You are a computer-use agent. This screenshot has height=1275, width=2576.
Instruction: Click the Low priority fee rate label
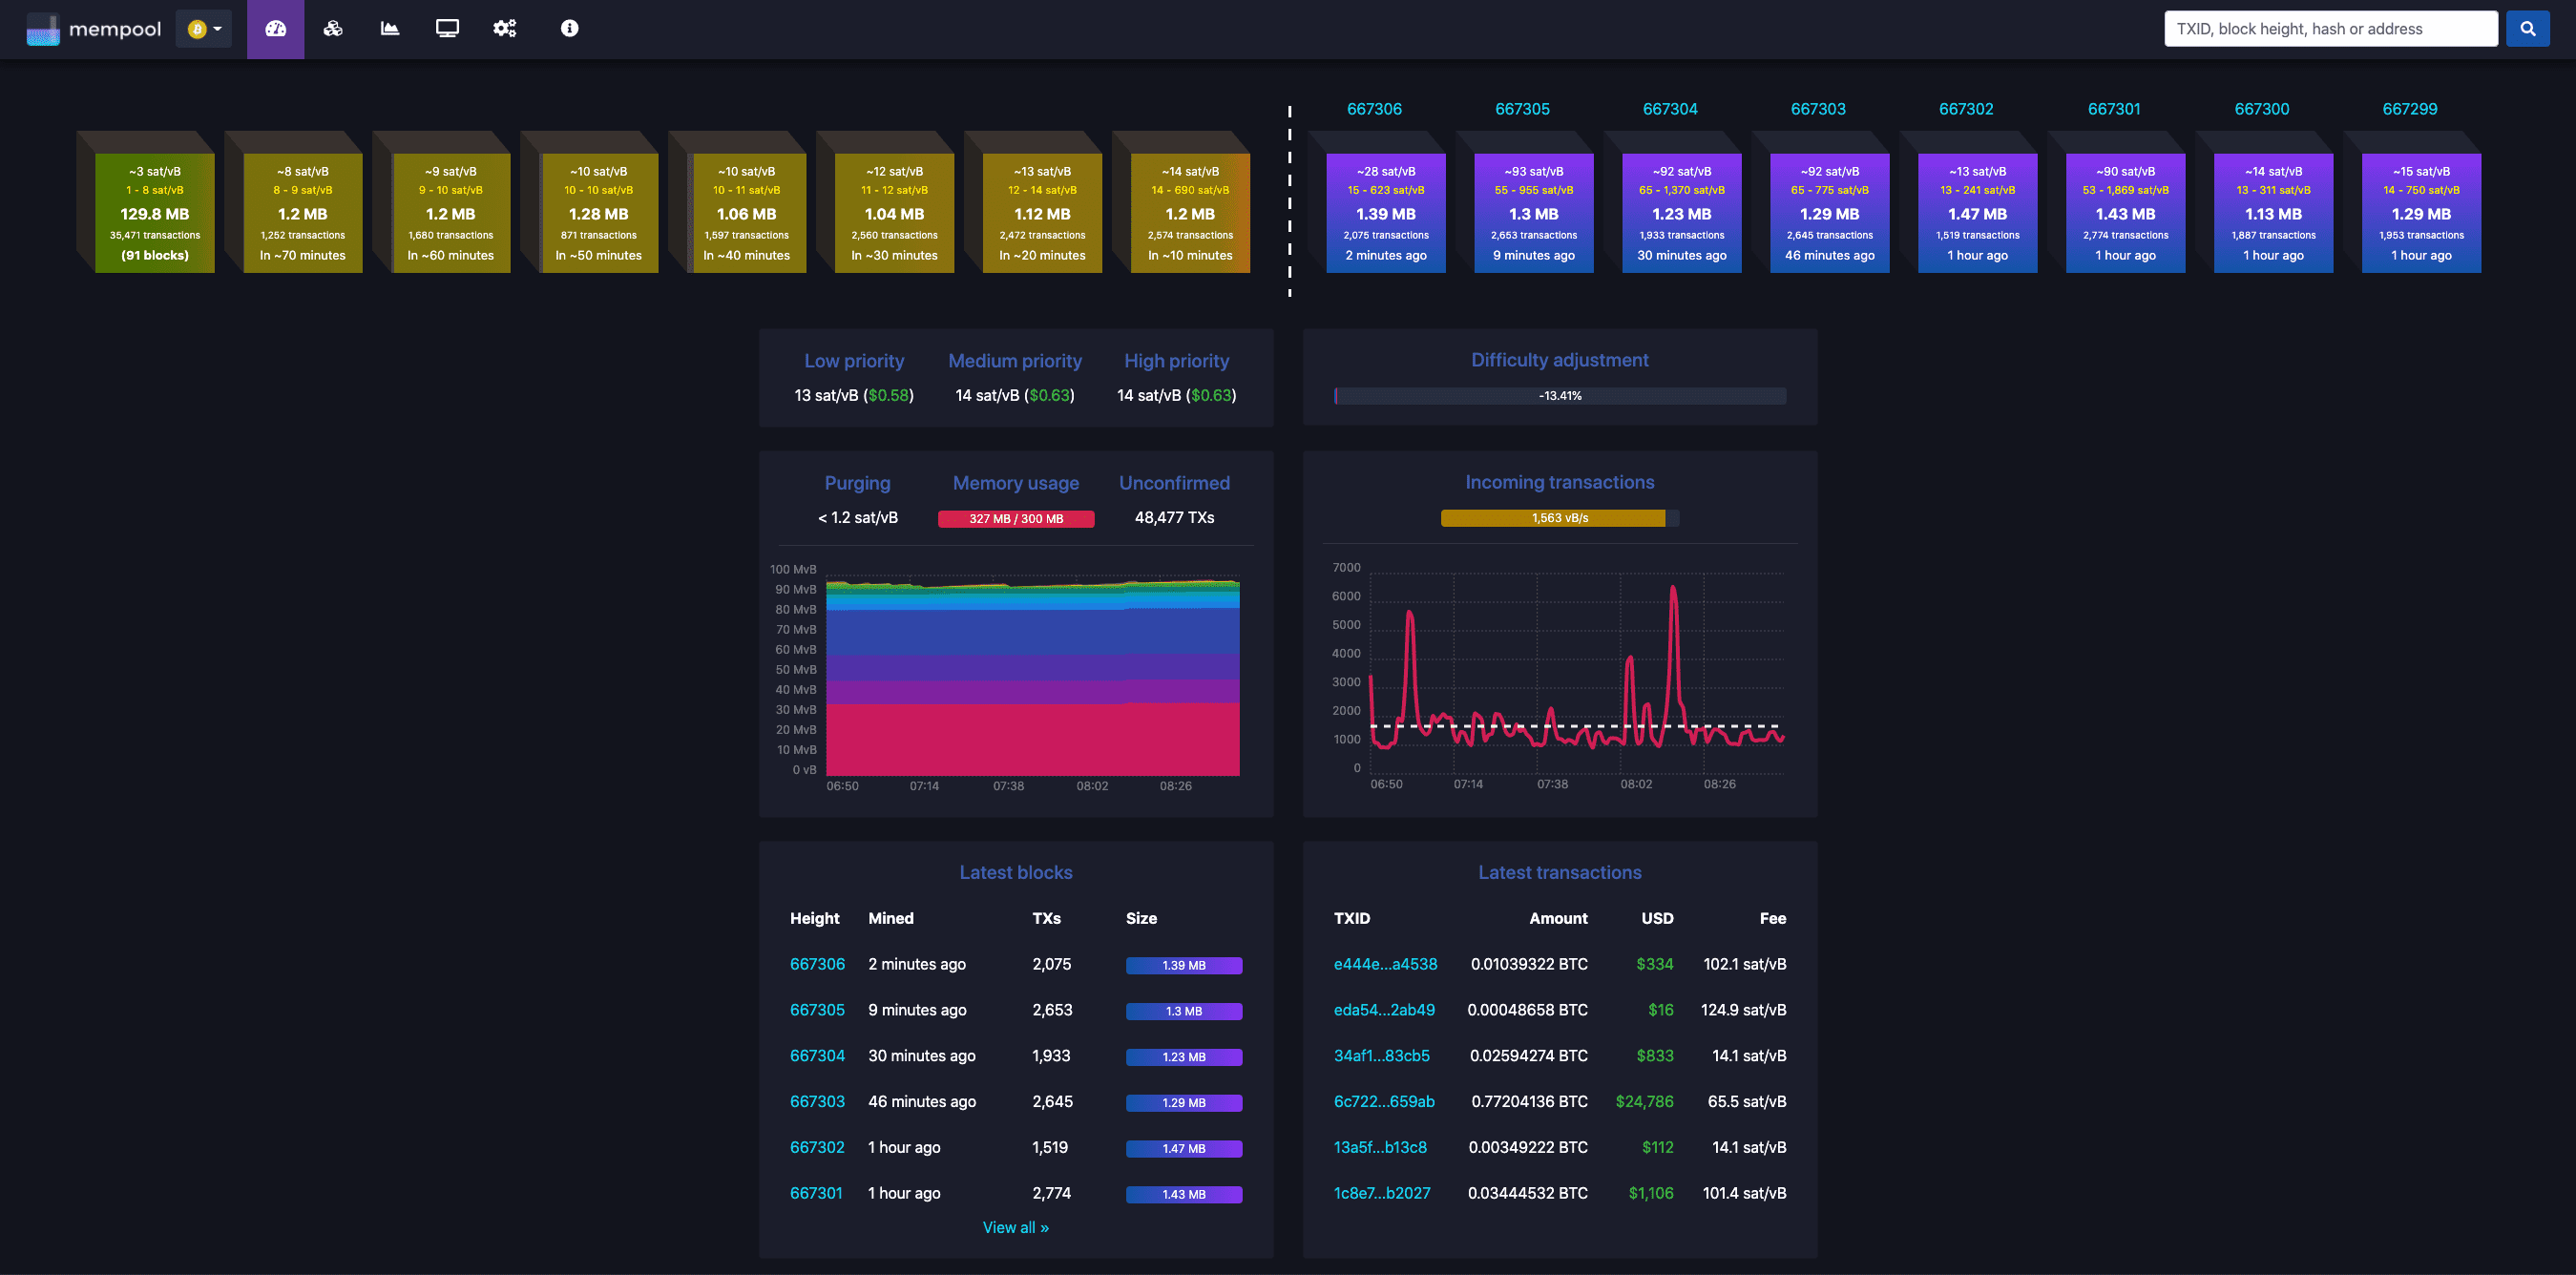click(852, 360)
